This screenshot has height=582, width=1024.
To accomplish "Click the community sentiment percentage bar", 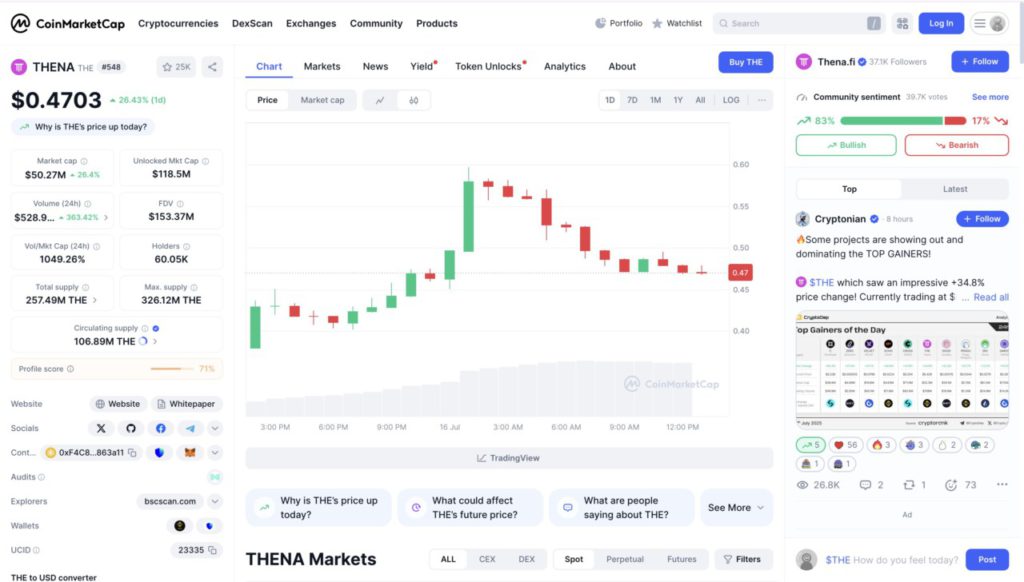I will tap(903, 121).
